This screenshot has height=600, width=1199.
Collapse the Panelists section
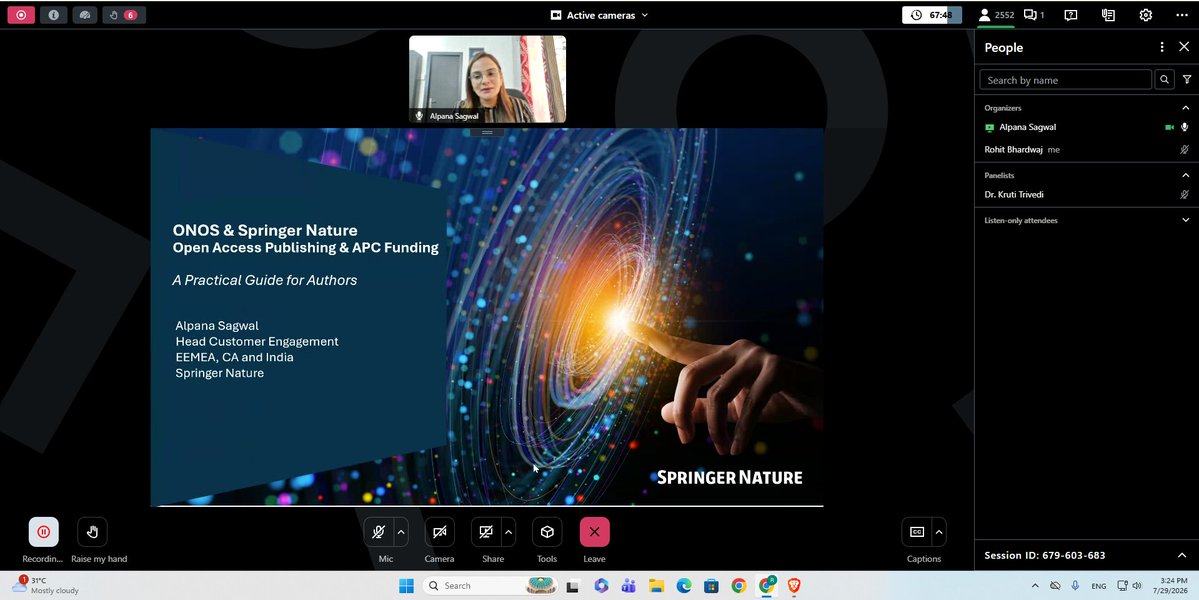[x=1185, y=175]
